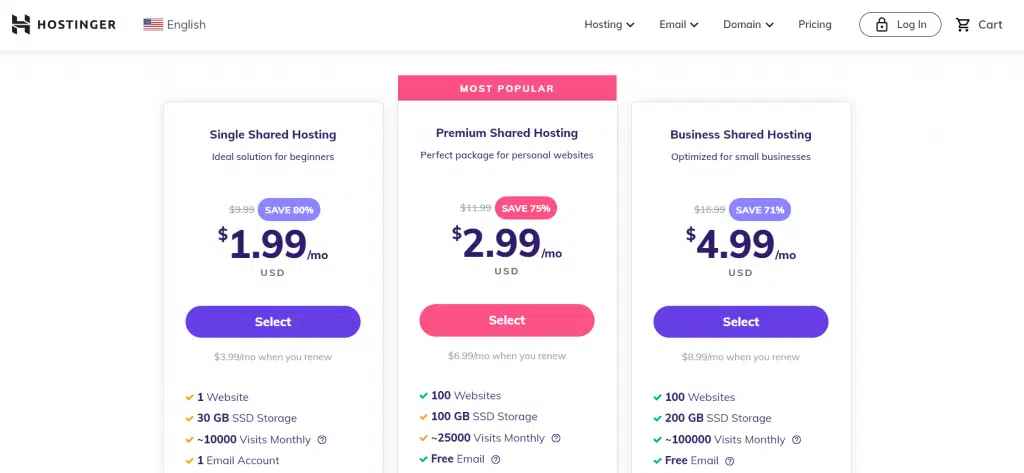Select the Premium Shared Hosting plan

pyautogui.click(x=507, y=320)
